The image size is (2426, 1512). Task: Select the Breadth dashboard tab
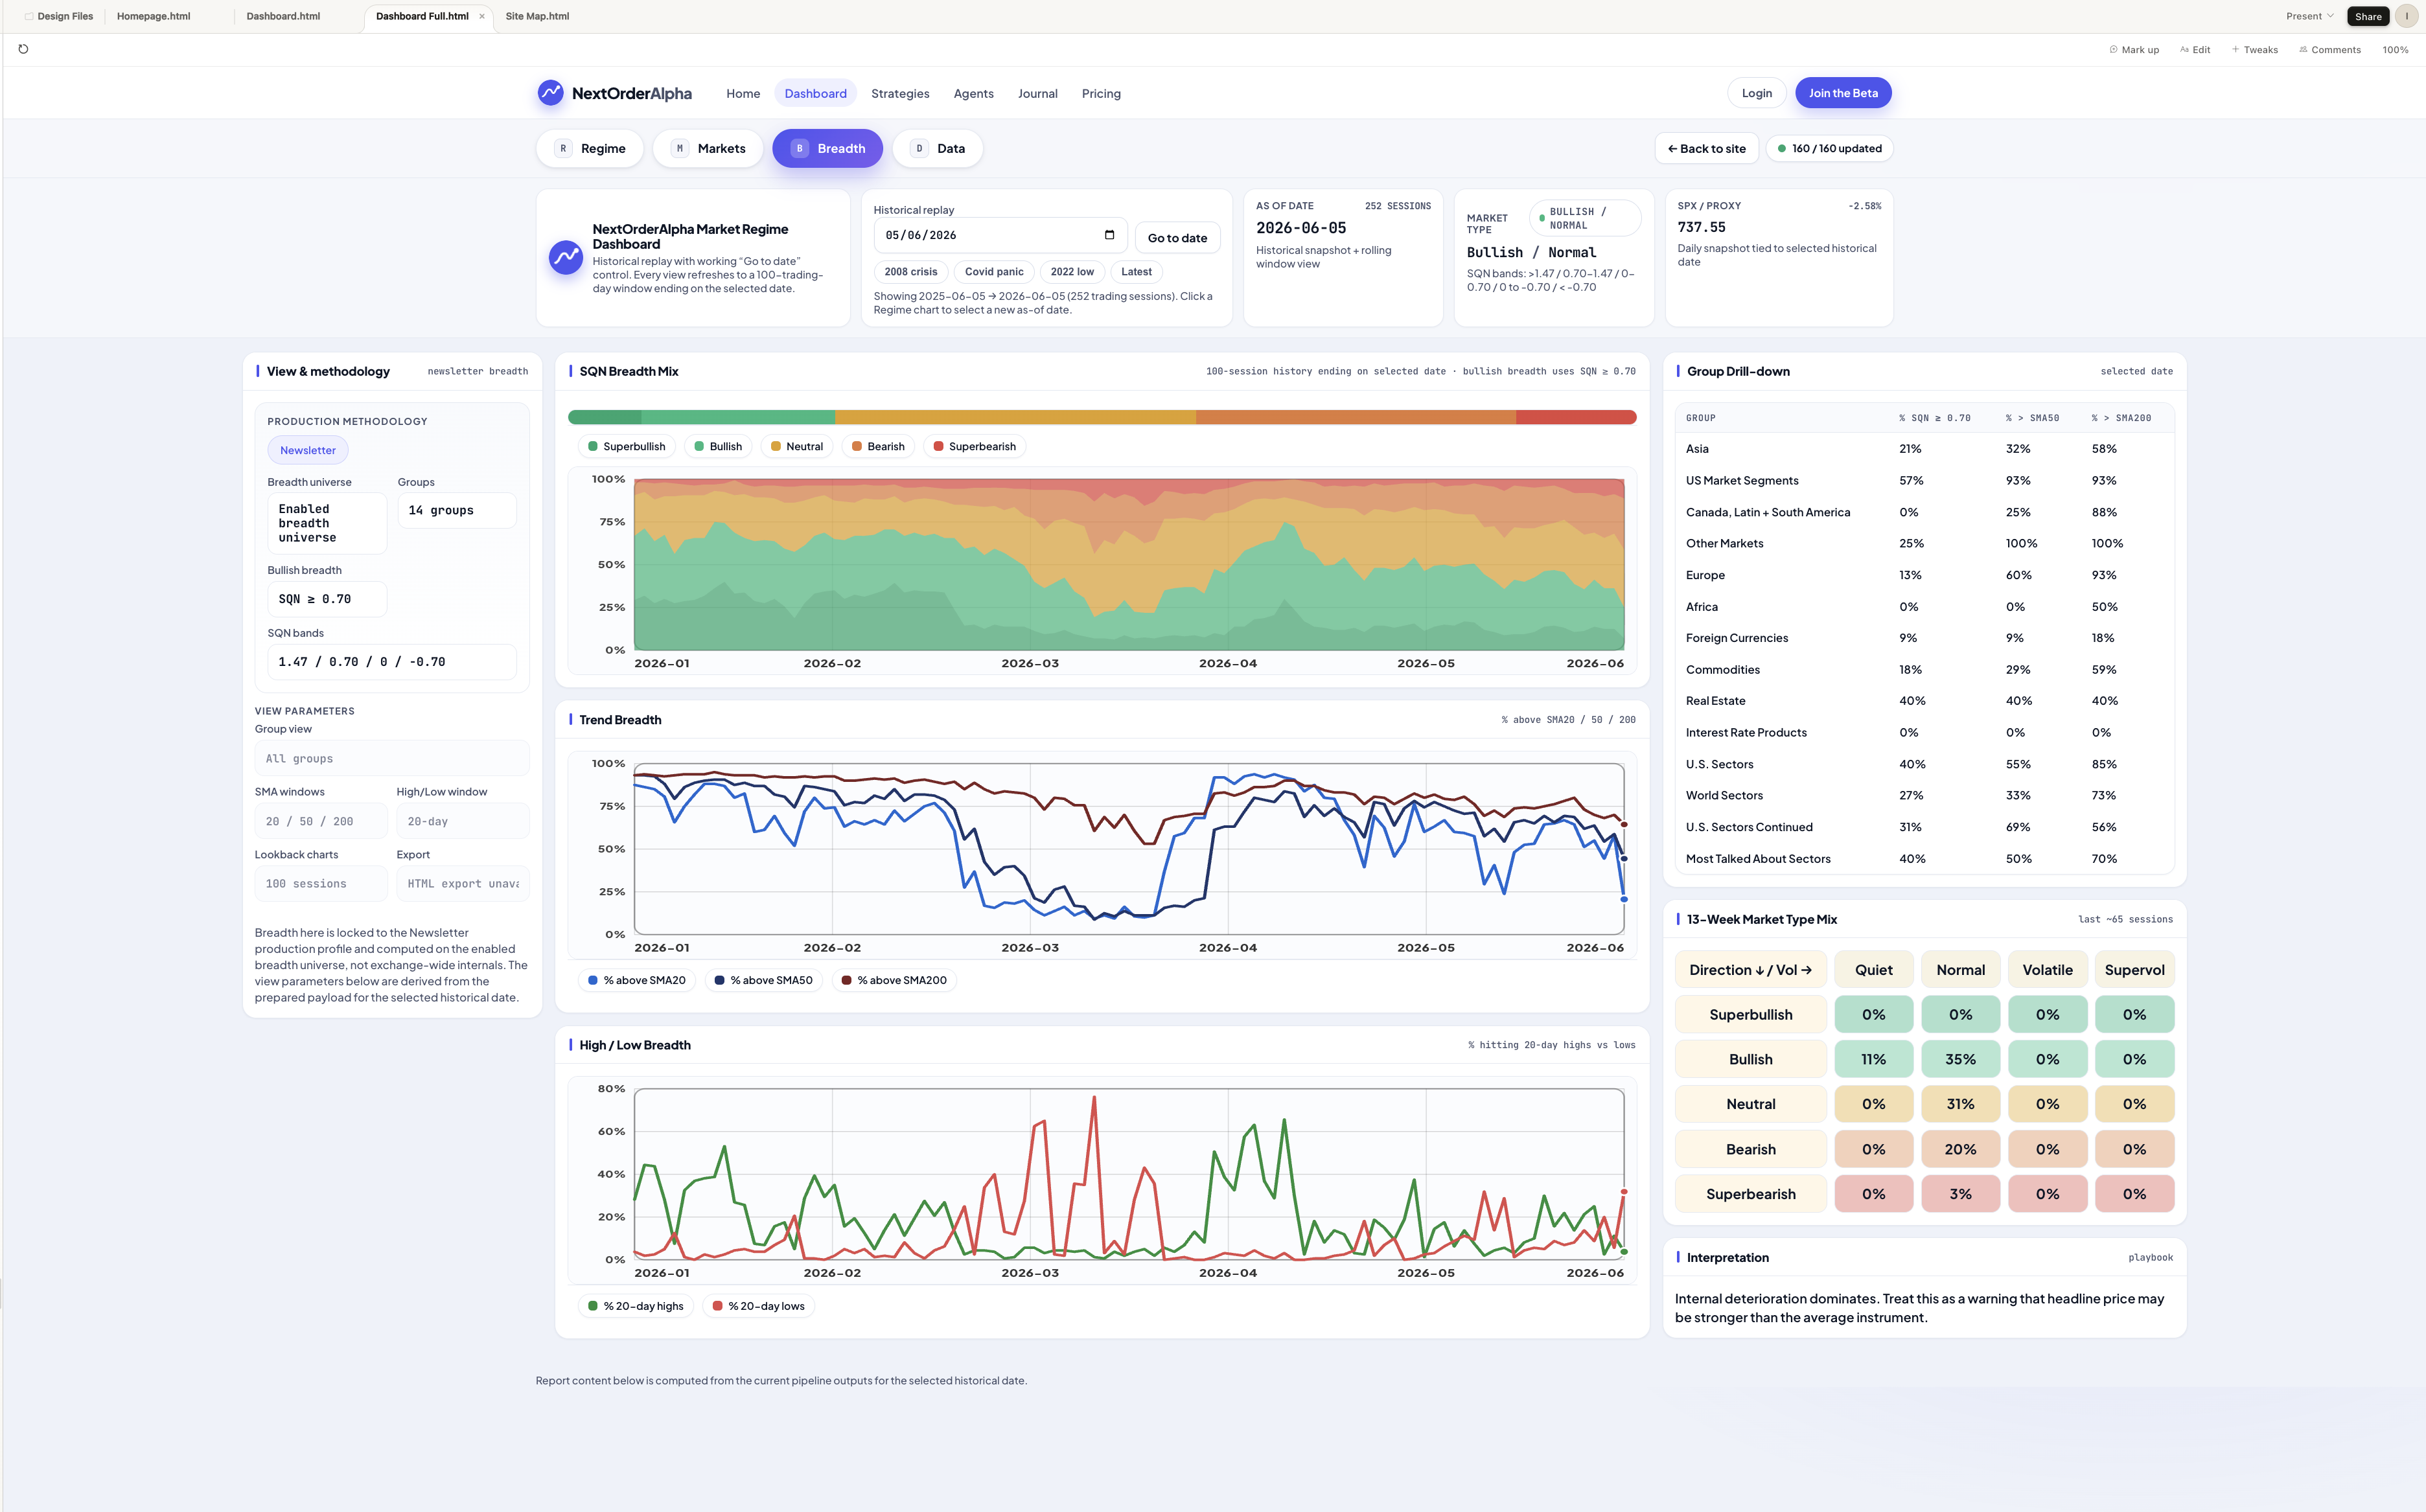827,148
